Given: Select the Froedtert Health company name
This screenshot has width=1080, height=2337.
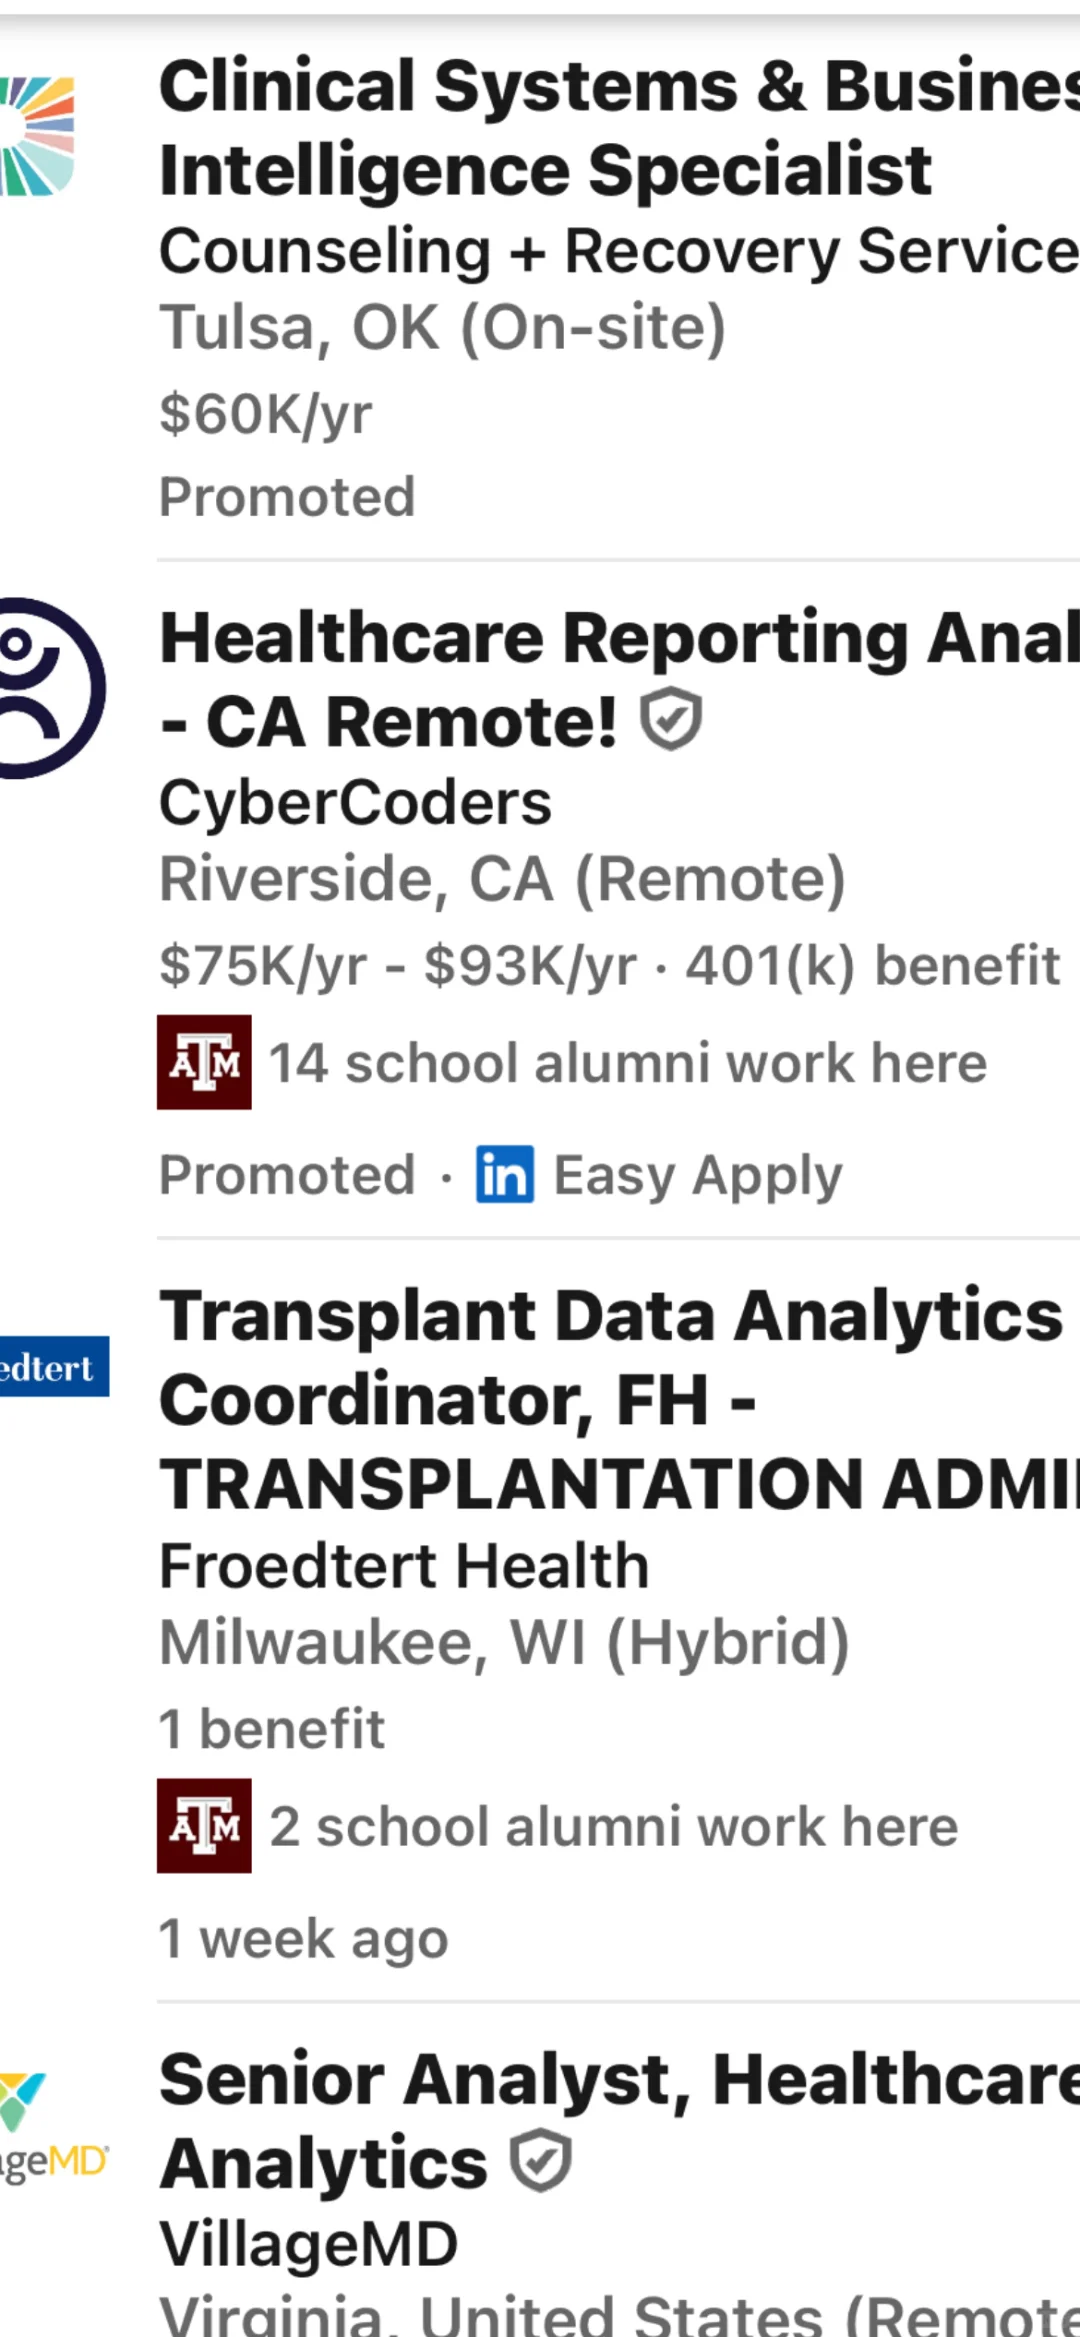Looking at the screenshot, I should pyautogui.click(x=404, y=1566).
